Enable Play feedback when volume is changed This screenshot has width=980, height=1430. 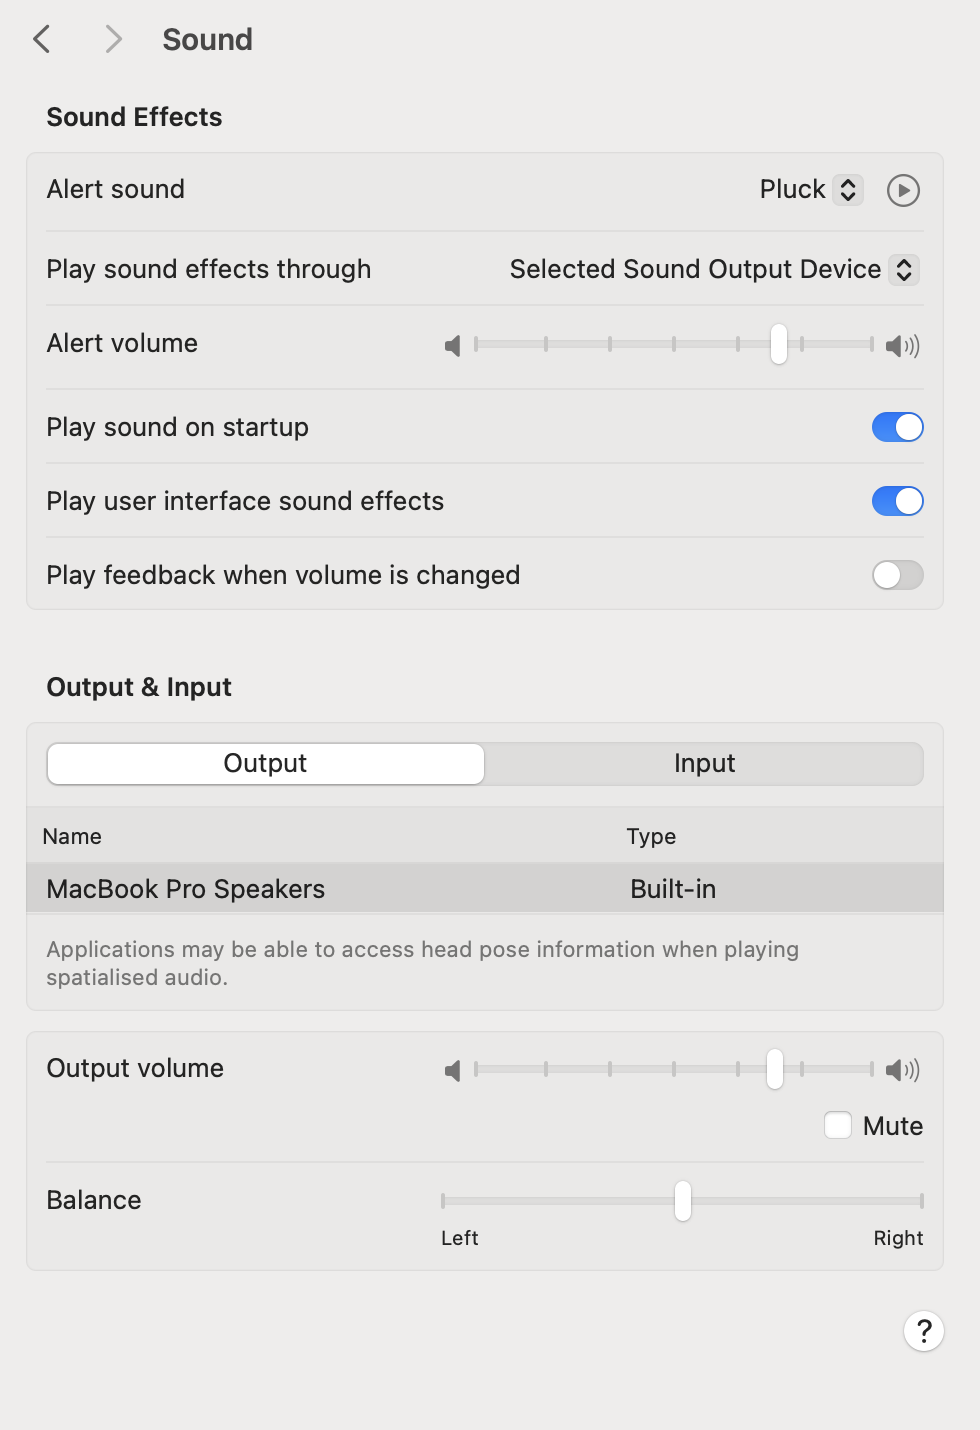pyautogui.click(x=896, y=575)
